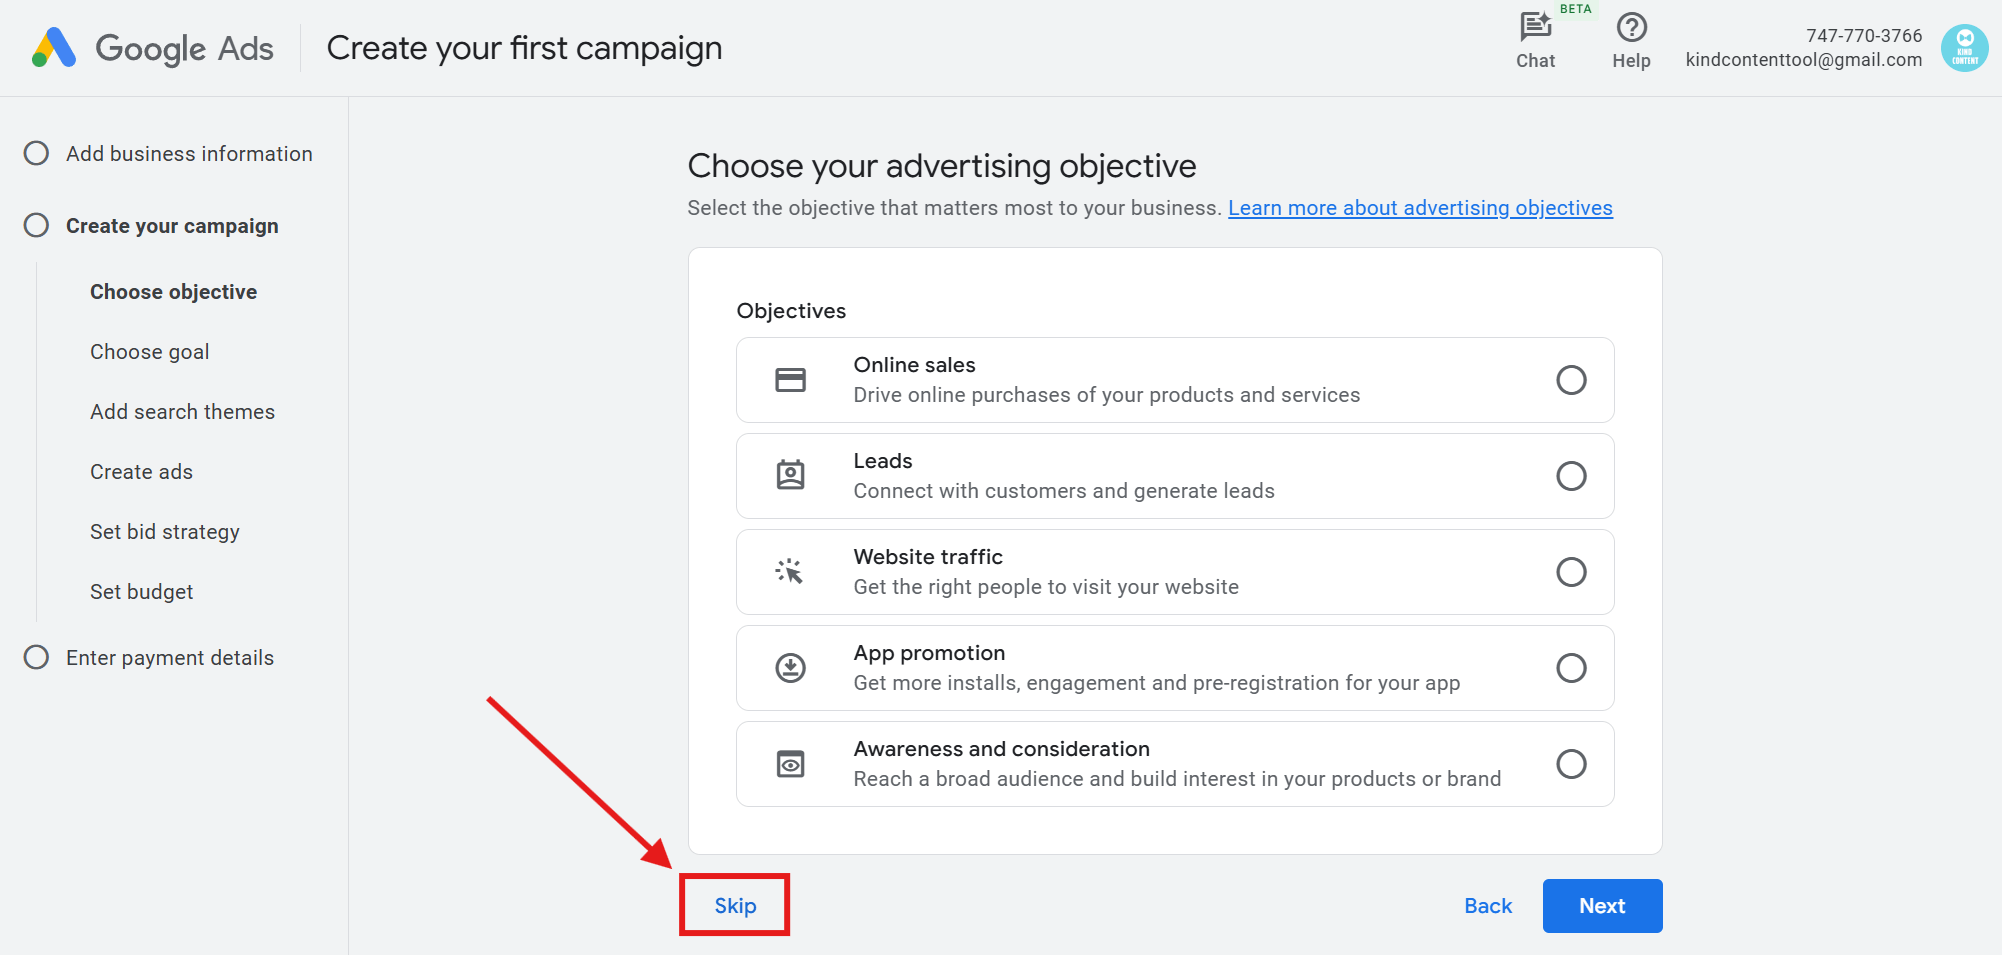Select the Leads radio button
The height and width of the screenshot is (955, 2002).
(x=1571, y=476)
